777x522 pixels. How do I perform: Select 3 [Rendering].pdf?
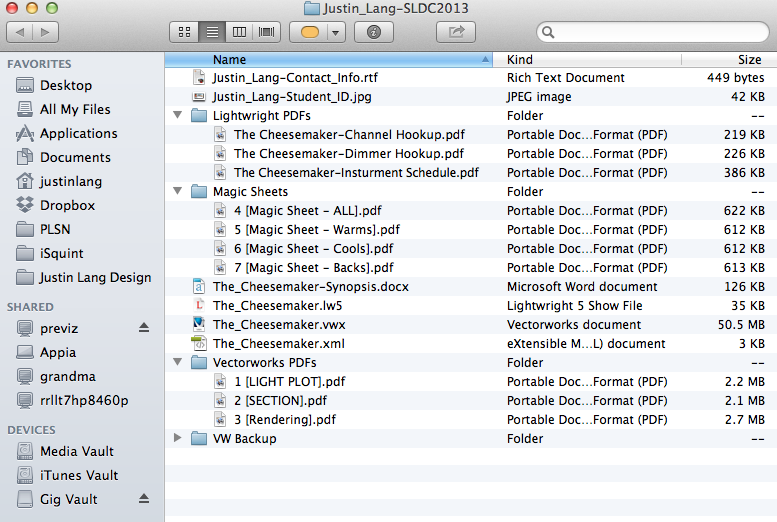click(285, 419)
